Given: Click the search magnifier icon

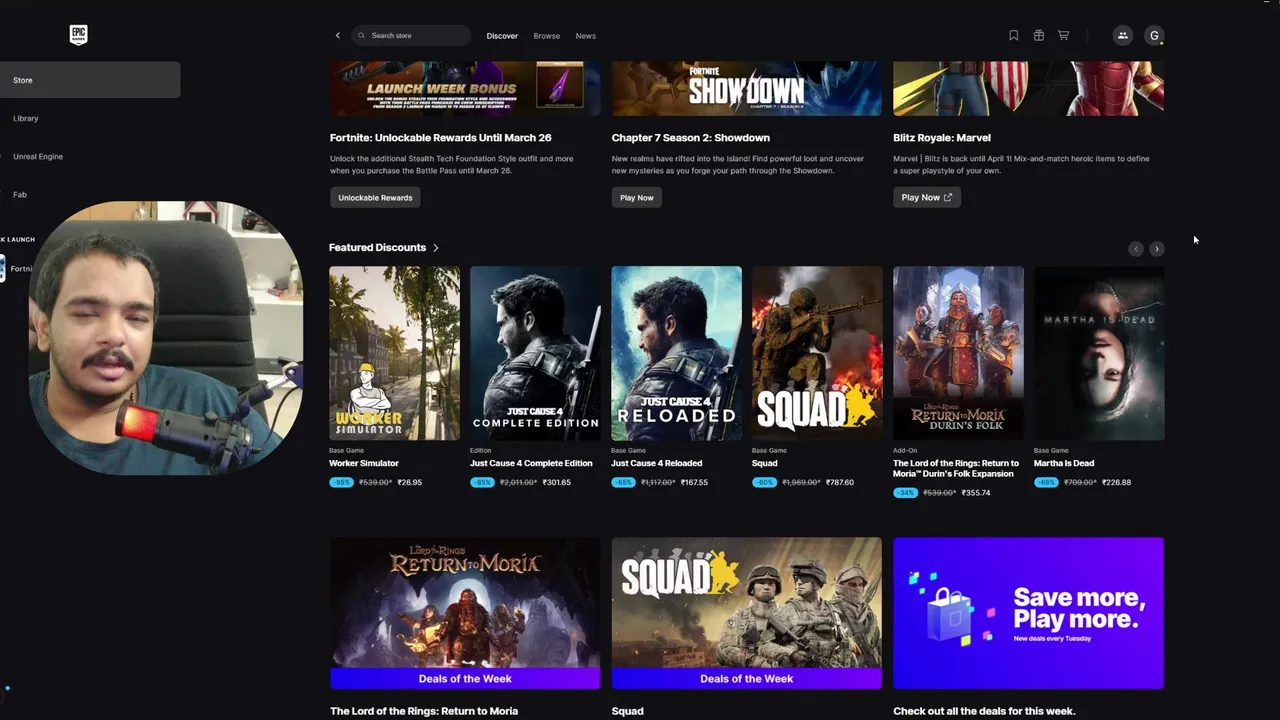Looking at the screenshot, I should (x=361, y=36).
